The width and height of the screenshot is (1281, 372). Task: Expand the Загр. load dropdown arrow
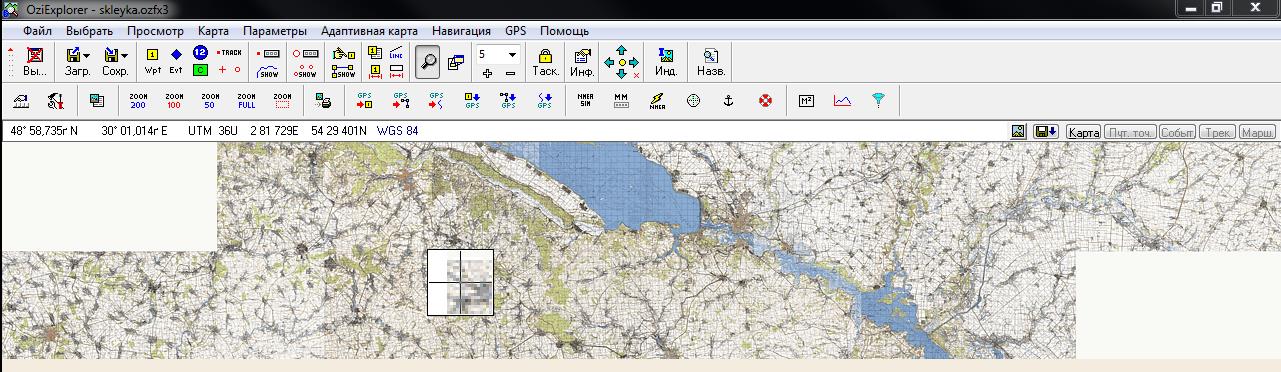(87, 56)
